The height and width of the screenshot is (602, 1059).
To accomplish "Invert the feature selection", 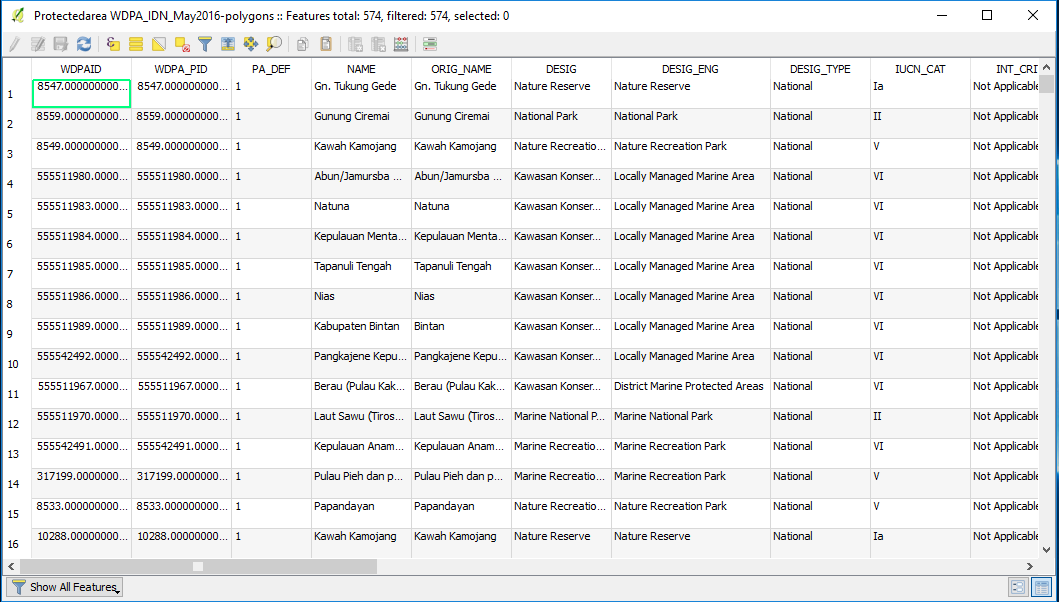I will point(159,45).
